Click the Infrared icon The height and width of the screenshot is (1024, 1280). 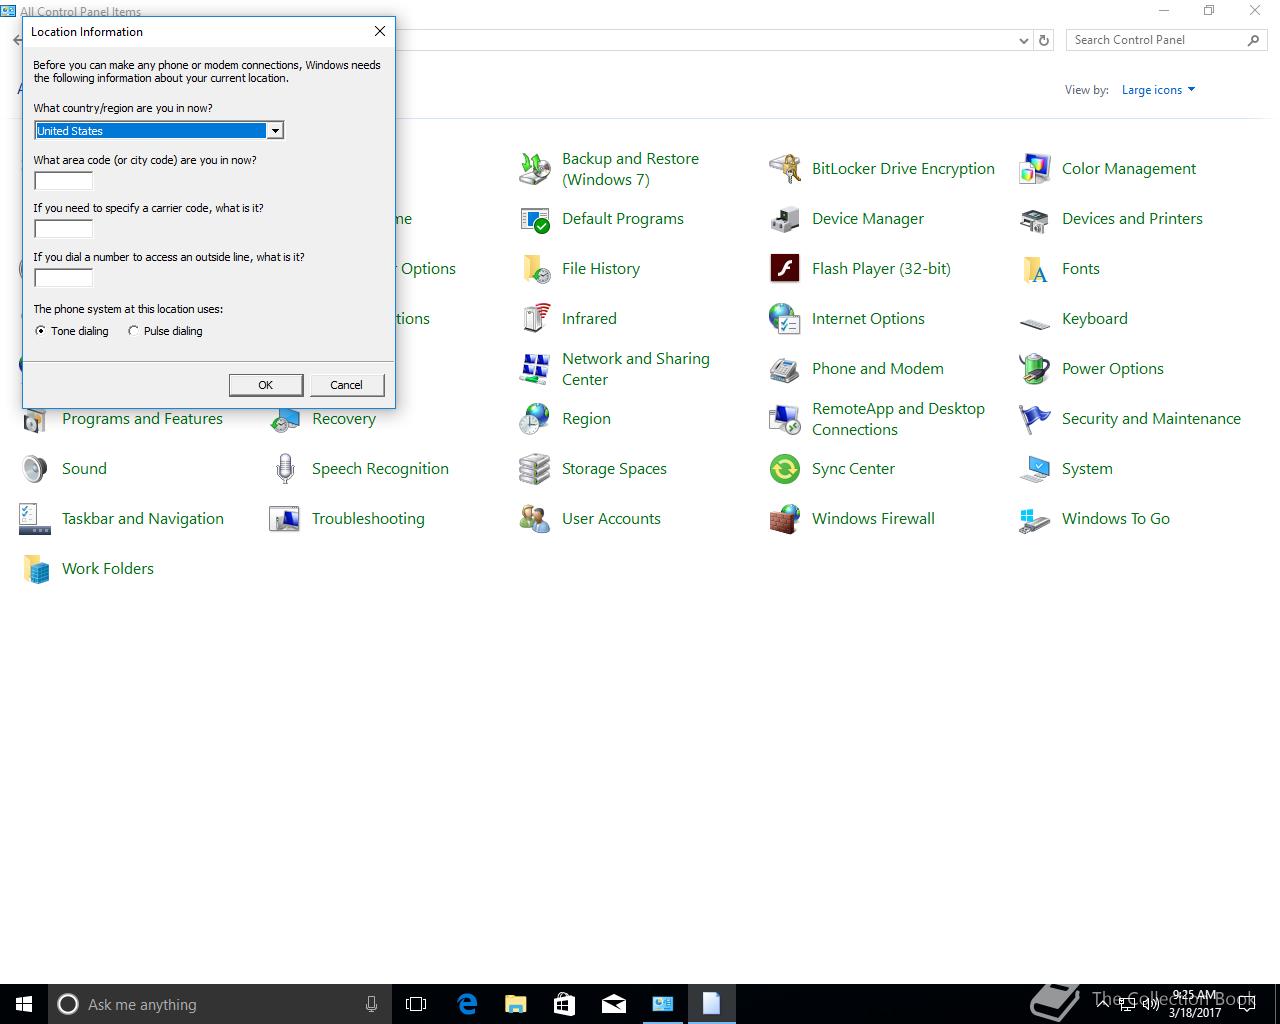535,319
